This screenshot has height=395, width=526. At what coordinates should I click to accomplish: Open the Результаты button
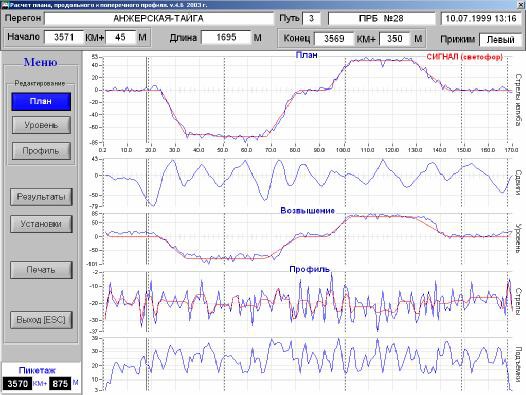[41, 197]
